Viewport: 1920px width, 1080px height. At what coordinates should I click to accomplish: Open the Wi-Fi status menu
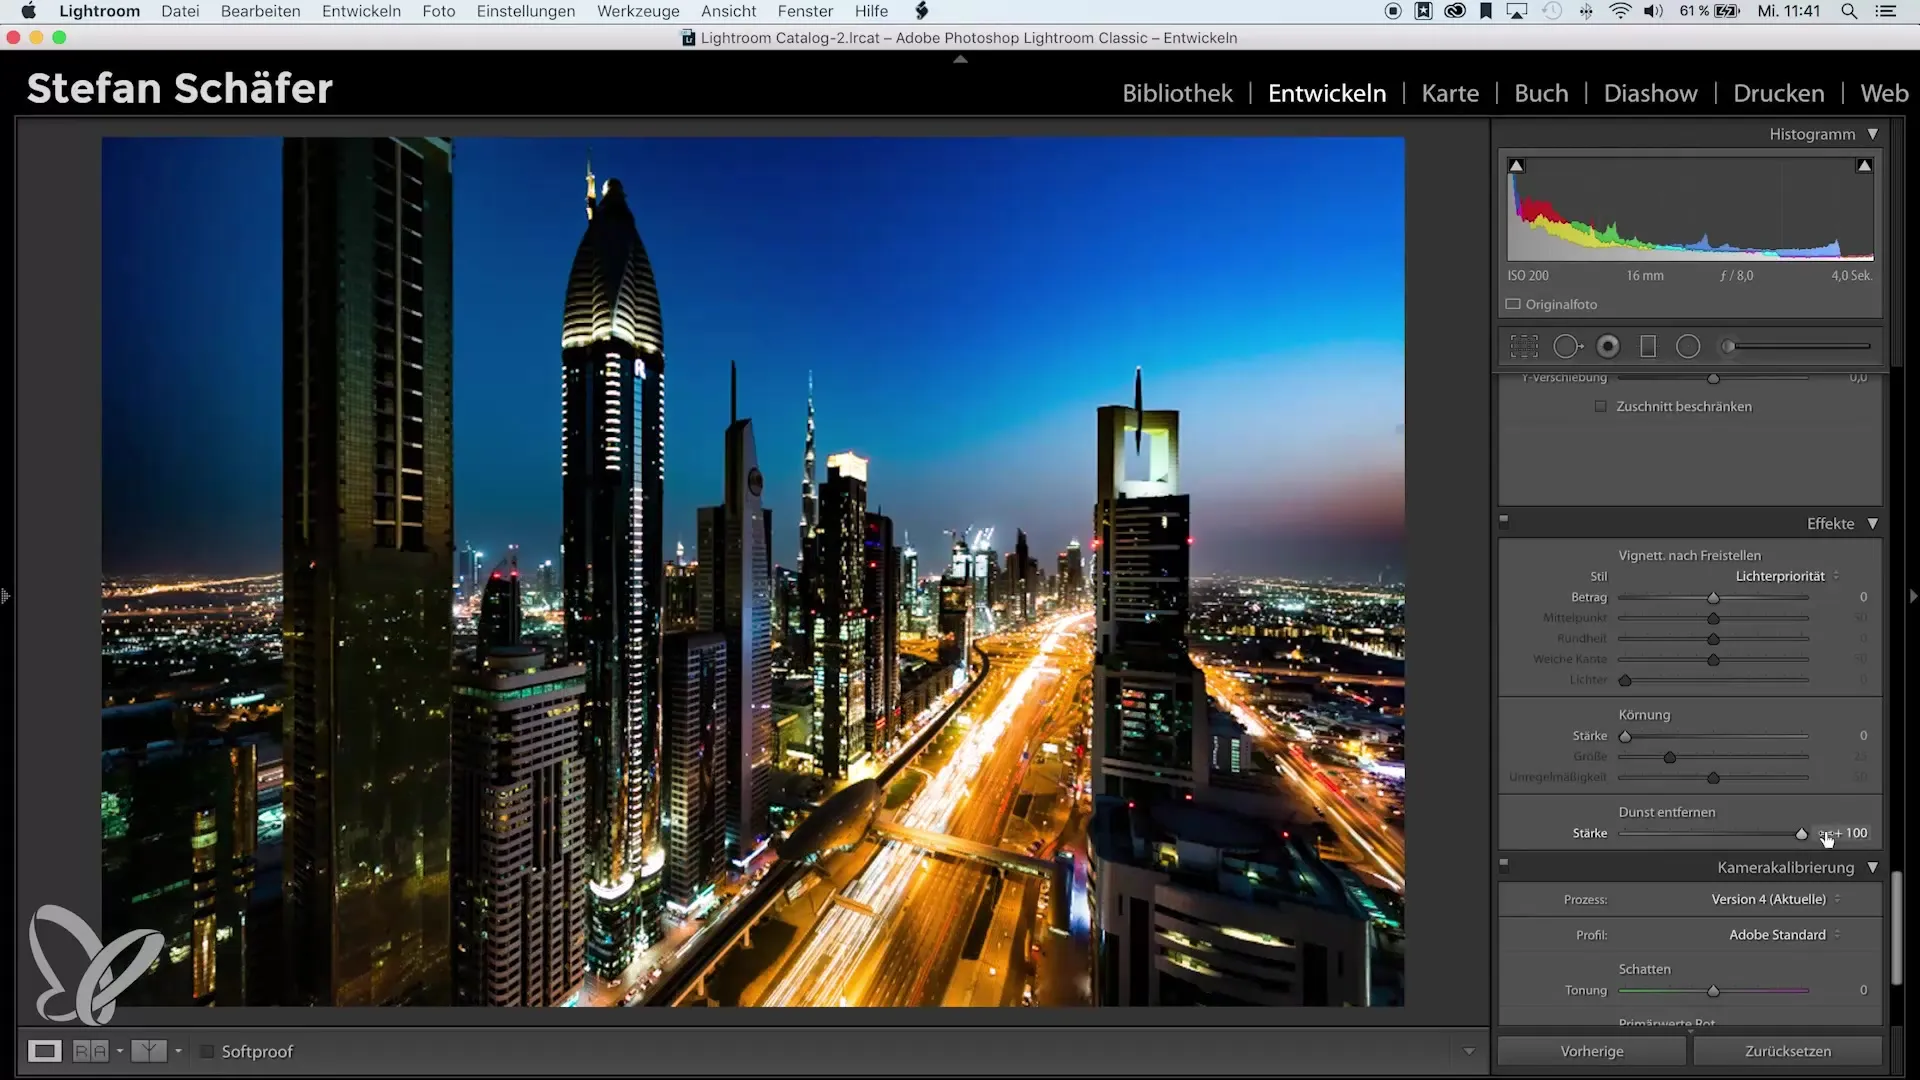click(1620, 11)
